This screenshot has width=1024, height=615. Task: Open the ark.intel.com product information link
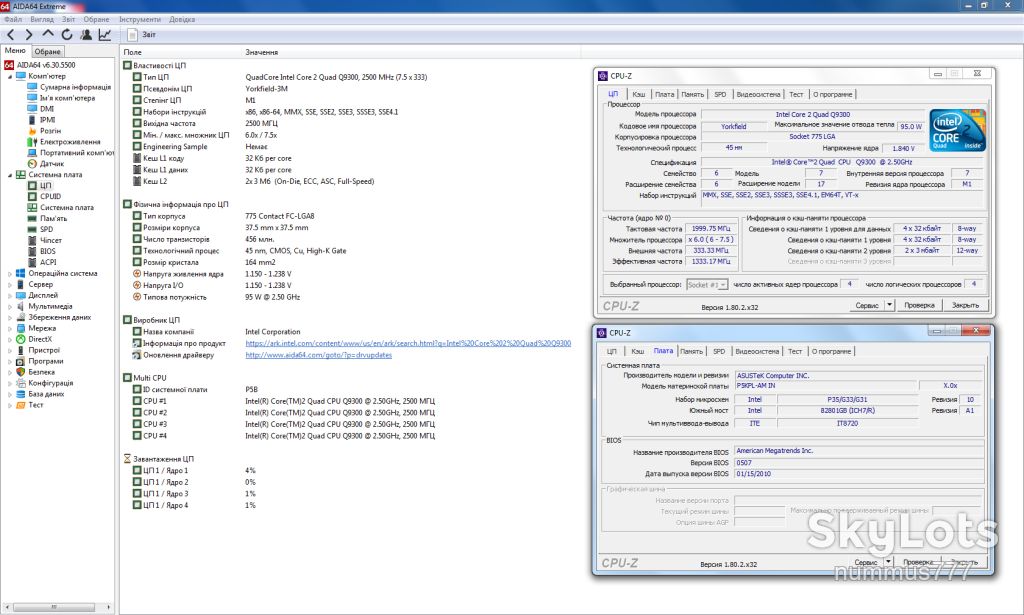tap(408, 343)
